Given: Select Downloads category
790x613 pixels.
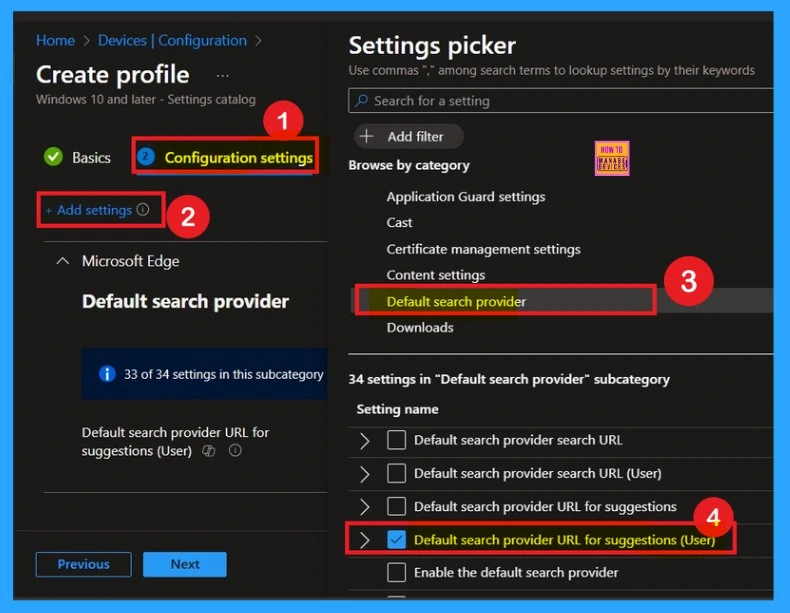Looking at the screenshot, I should pyautogui.click(x=420, y=327).
